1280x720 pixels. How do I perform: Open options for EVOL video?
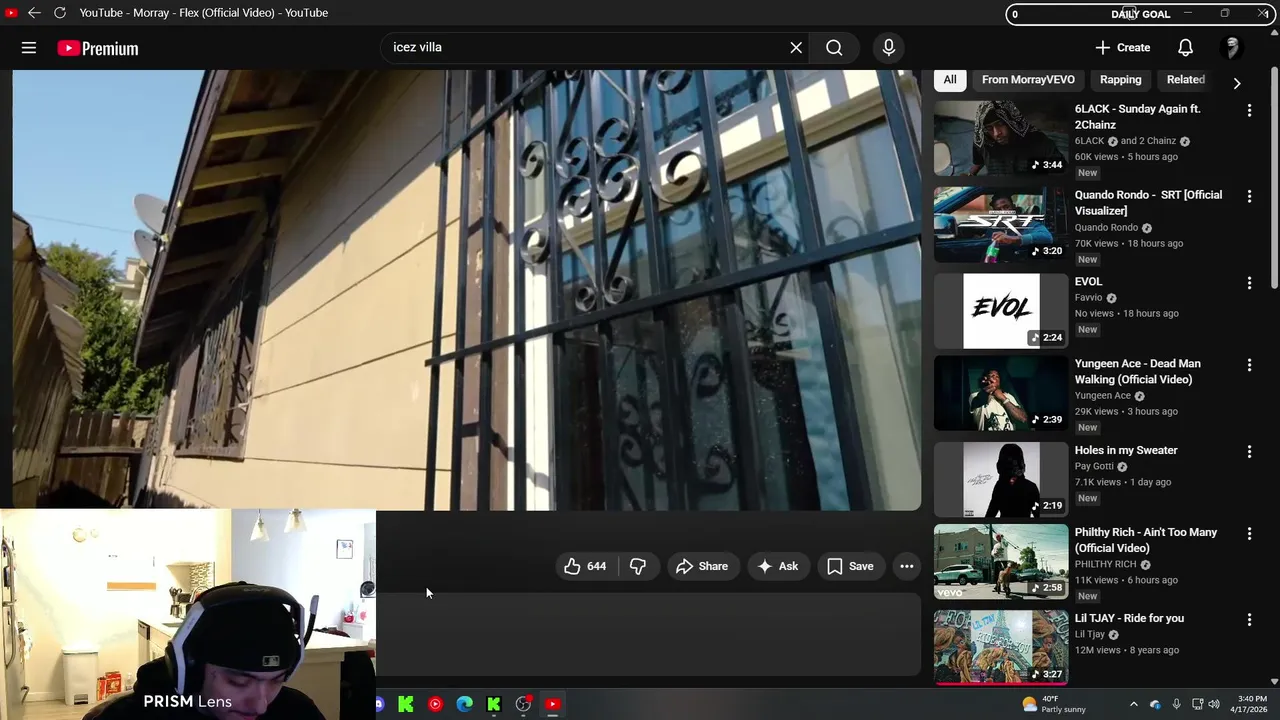(1249, 283)
